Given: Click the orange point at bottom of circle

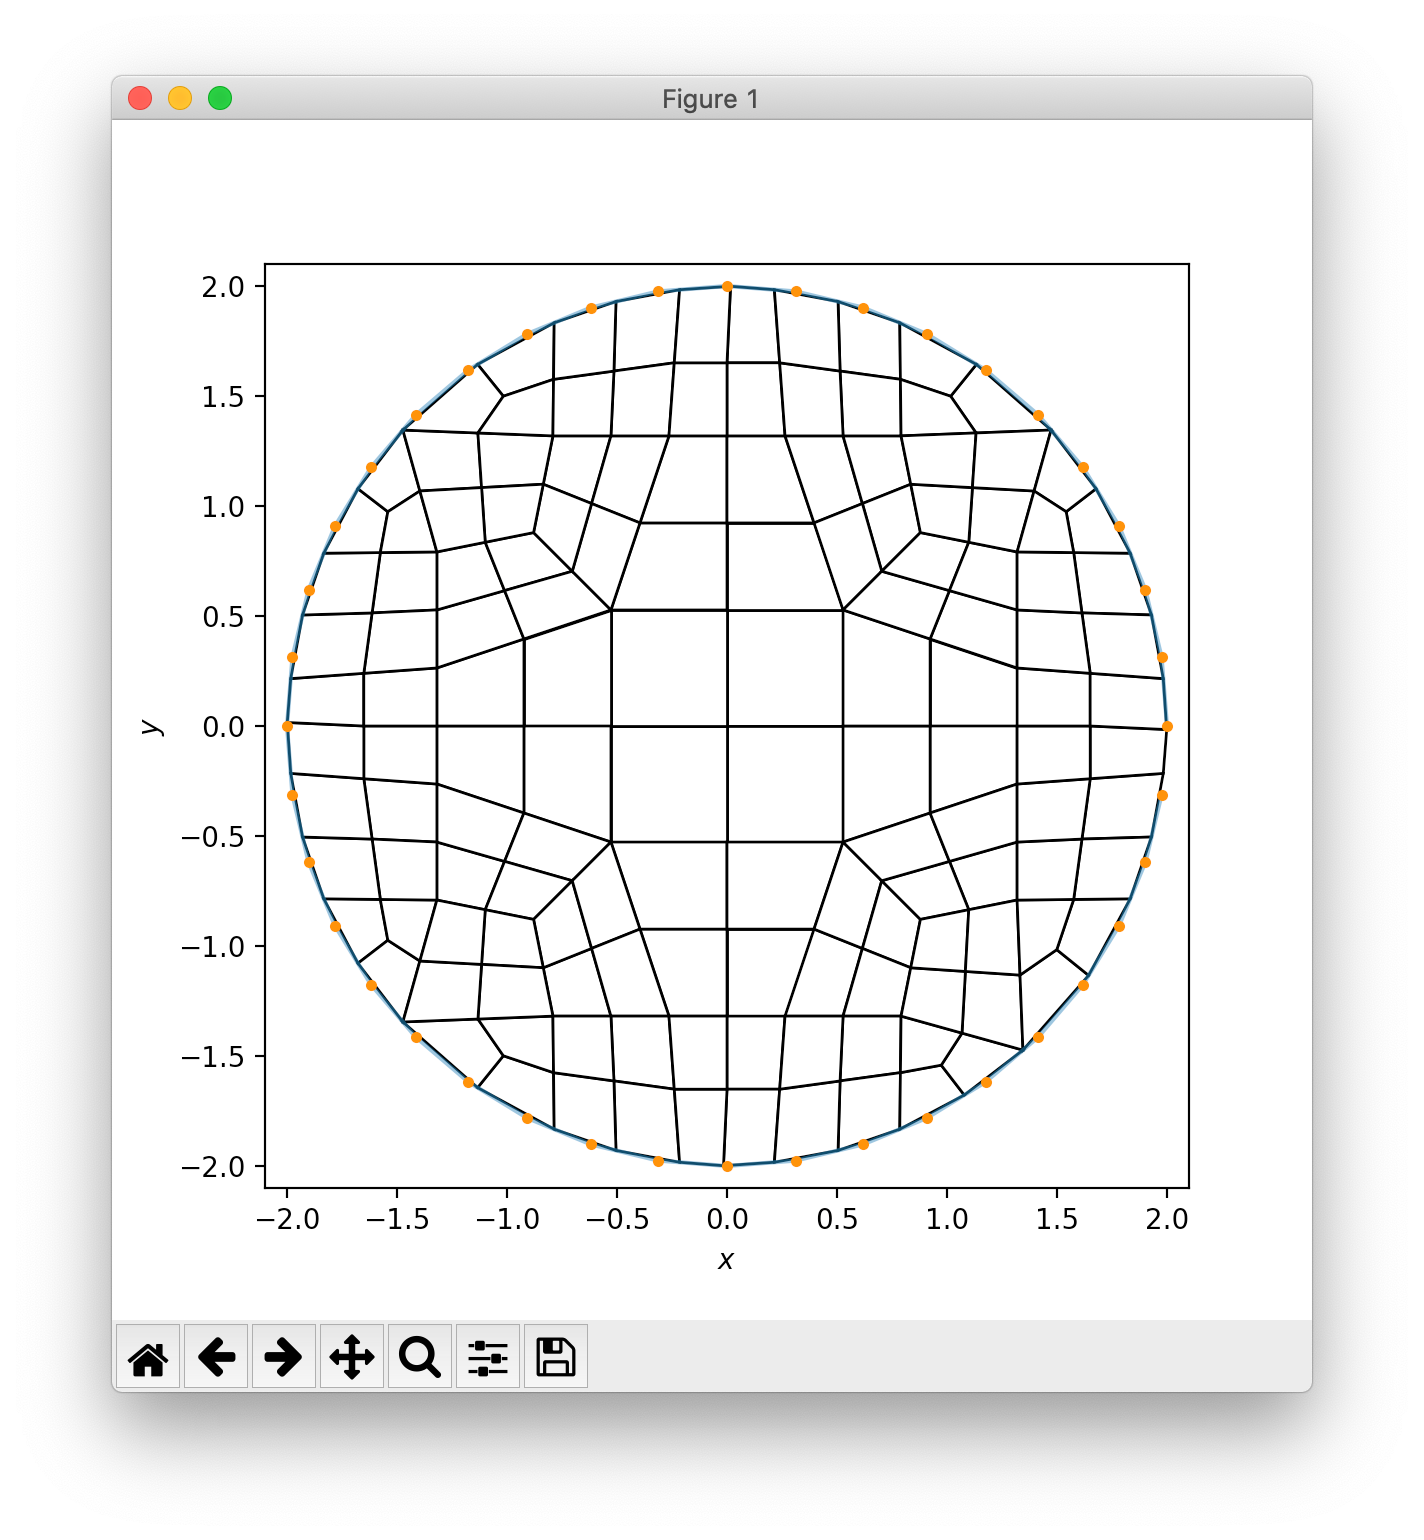Looking at the screenshot, I should 727,1166.
